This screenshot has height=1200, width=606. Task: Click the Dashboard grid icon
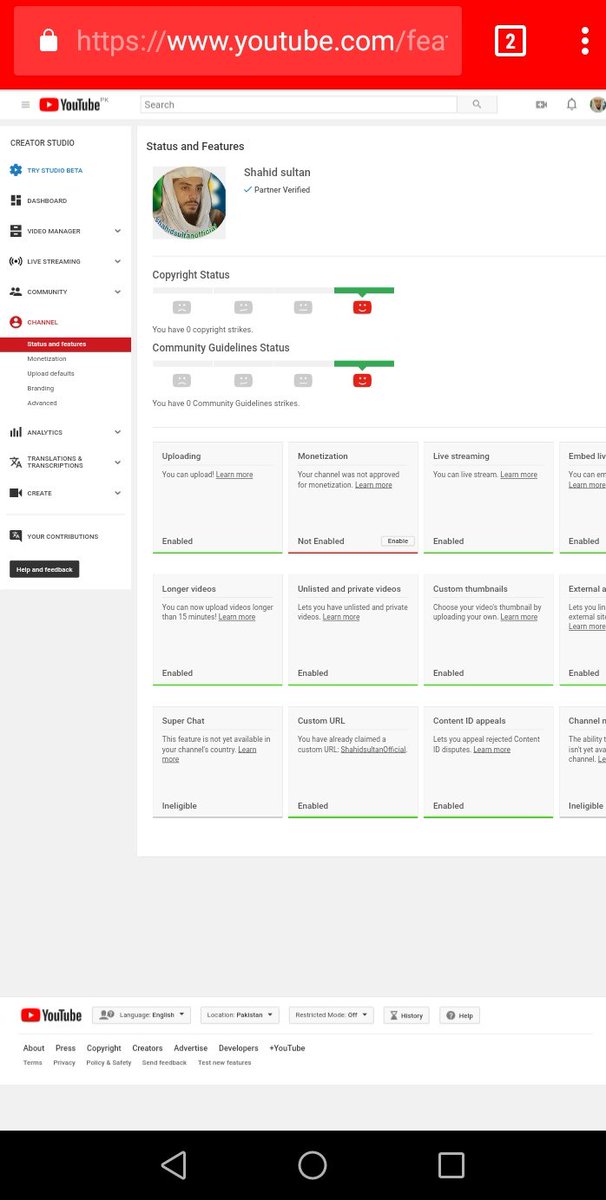(16, 201)
